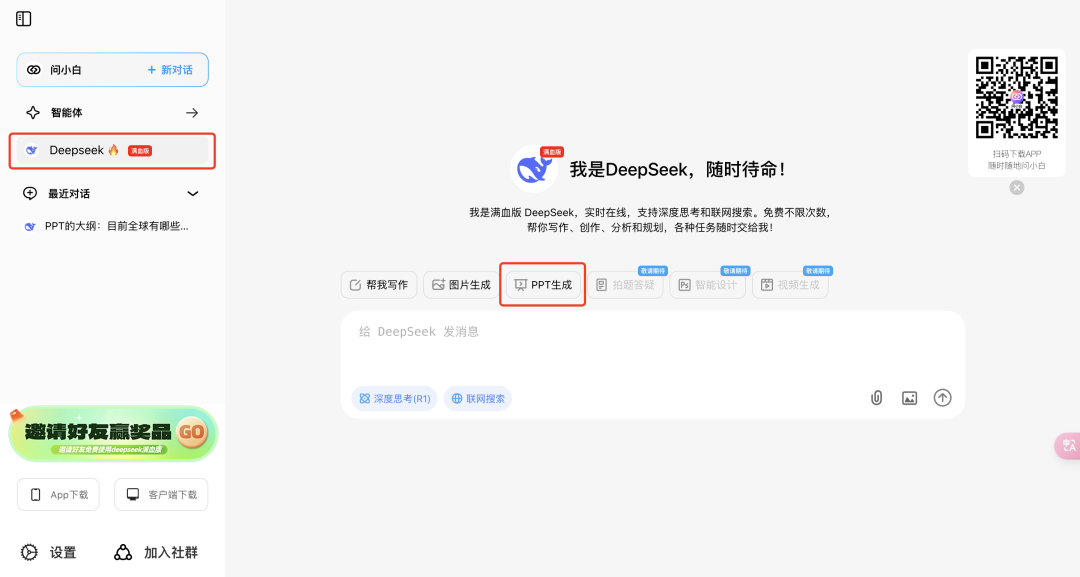
Task: Click the QR code for app download
Action: [1017, 98]
